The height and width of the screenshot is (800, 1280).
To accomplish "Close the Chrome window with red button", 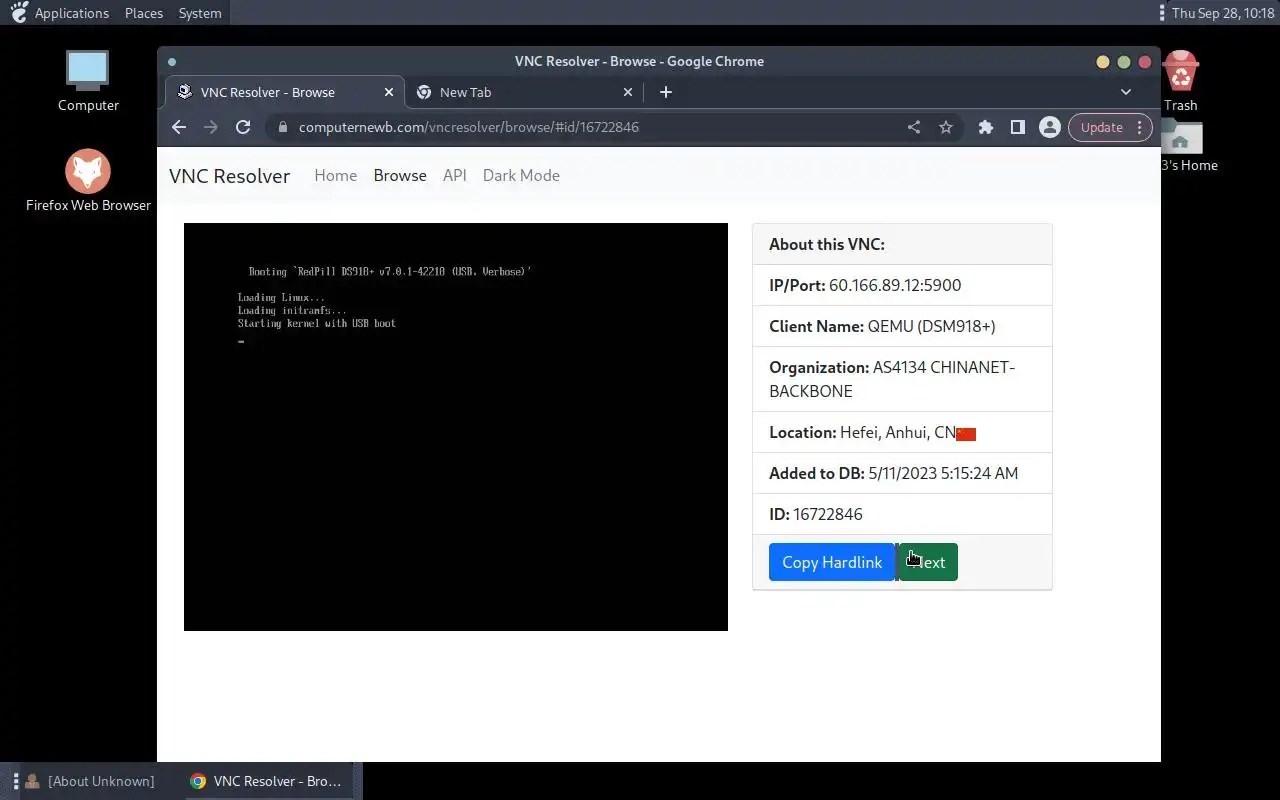I will 1145,62.
